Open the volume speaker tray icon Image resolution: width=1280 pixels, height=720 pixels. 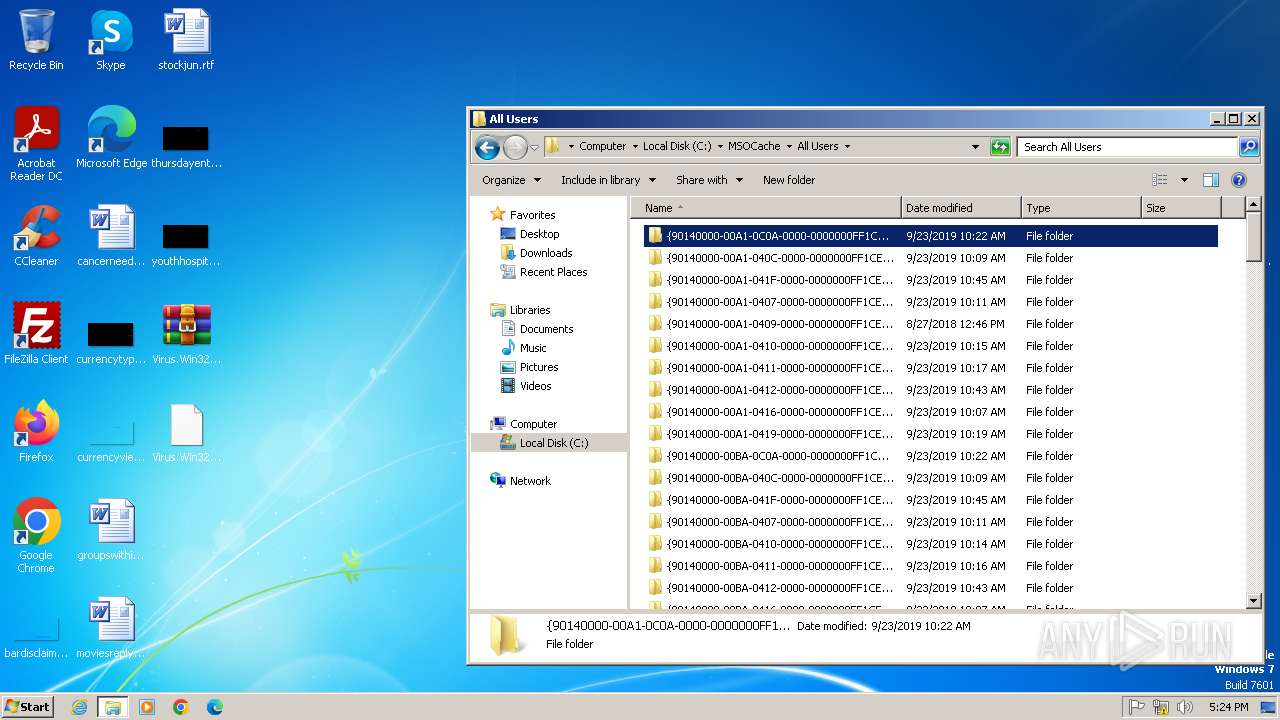(x=1185, y=707)
